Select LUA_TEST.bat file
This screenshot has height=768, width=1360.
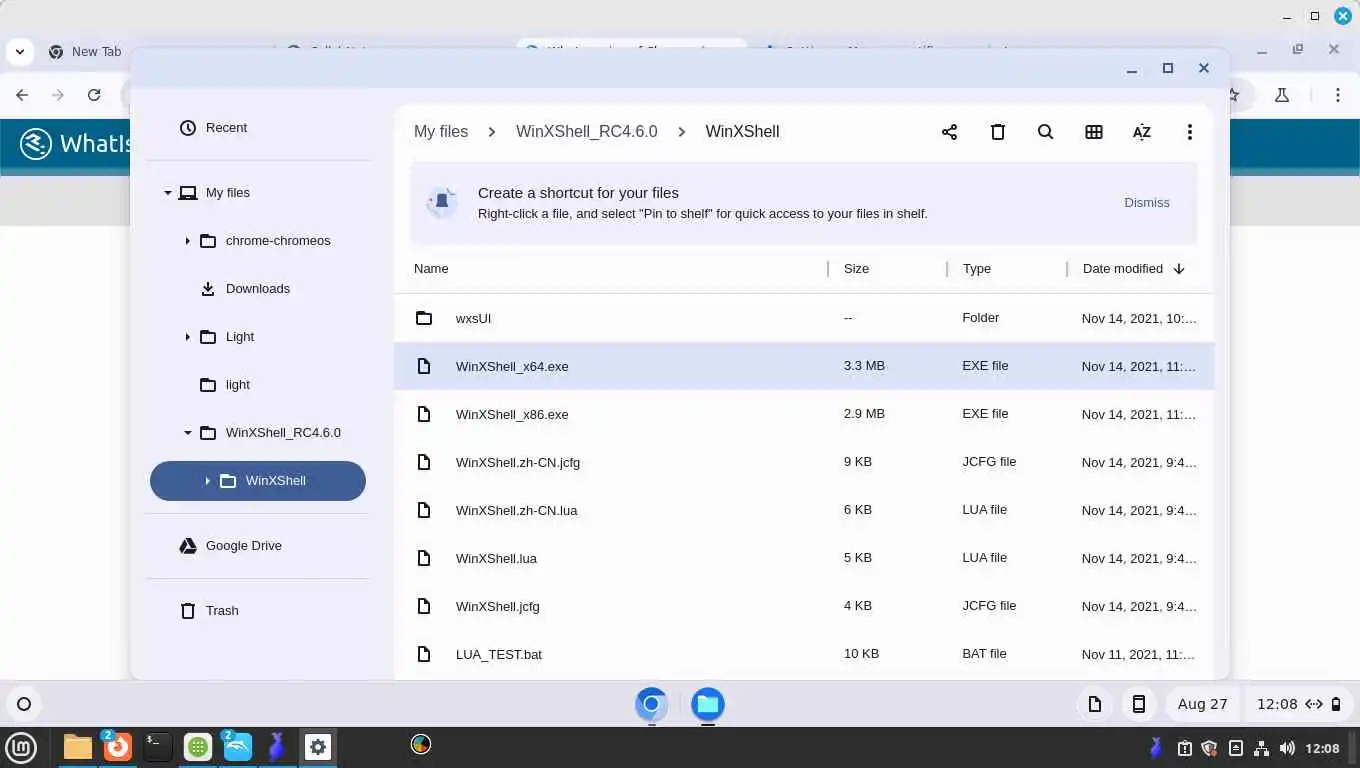(x=804, y=654)
